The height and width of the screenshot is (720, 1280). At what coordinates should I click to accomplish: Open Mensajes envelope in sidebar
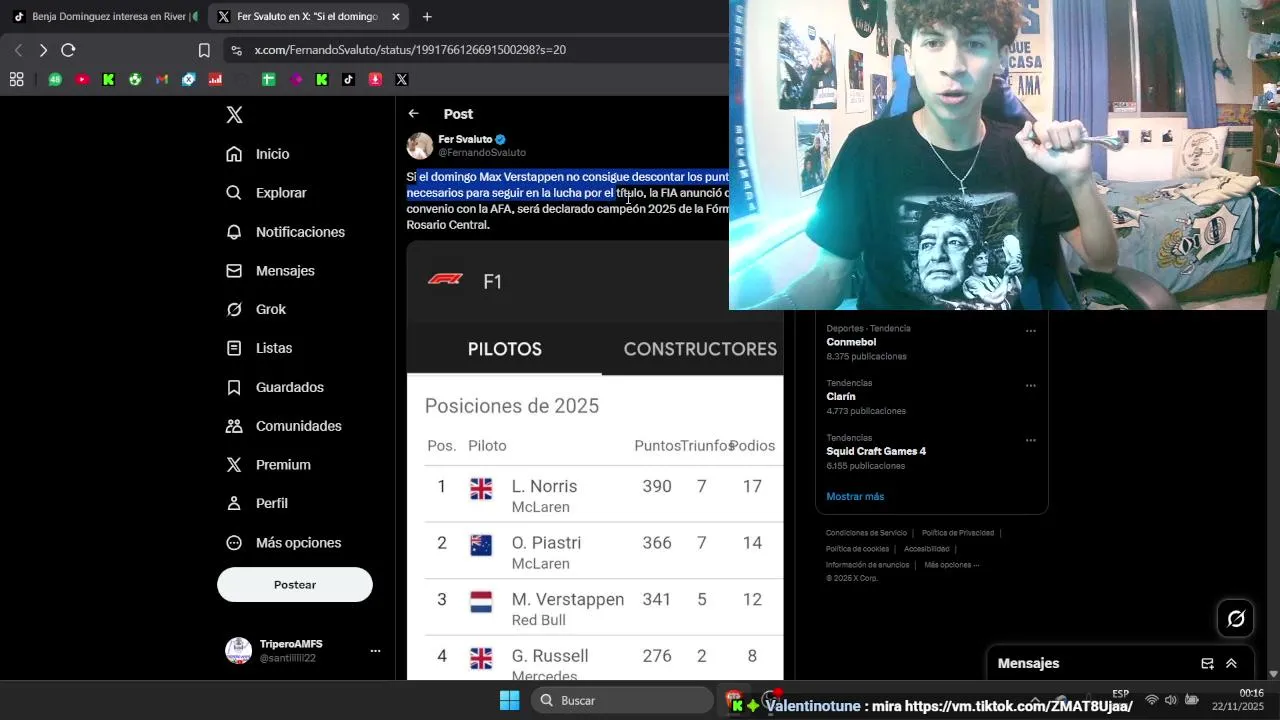click(270, 271)
